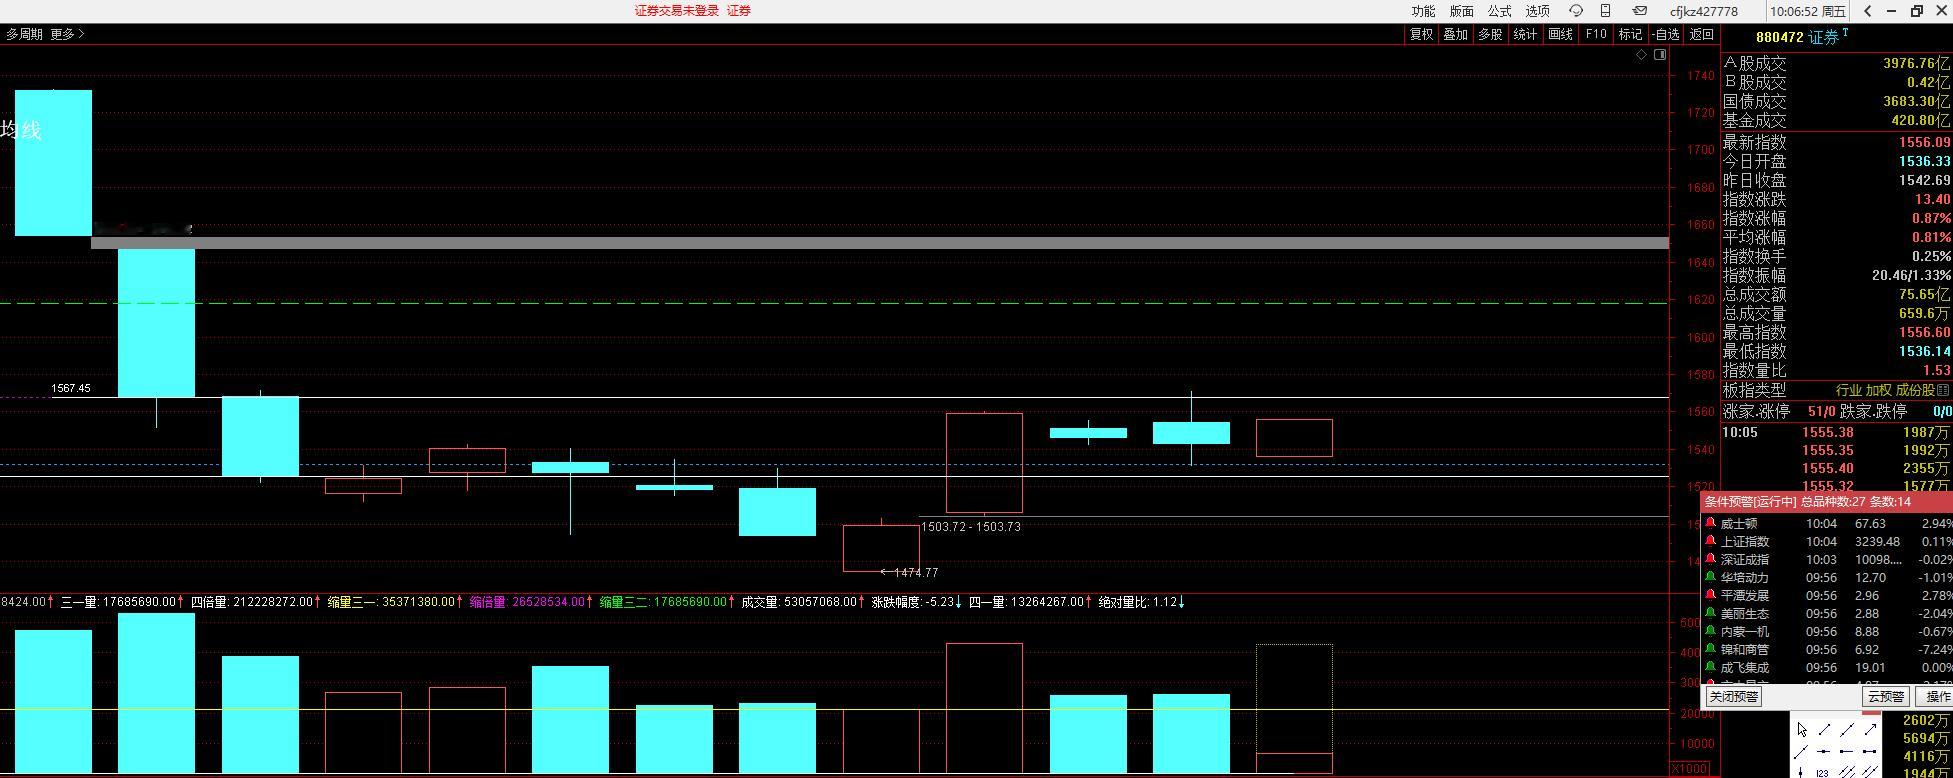
Task: Click the 成交量: 53057068.00 indicator label
Action: pyautogui.click(x=799, y=602)
